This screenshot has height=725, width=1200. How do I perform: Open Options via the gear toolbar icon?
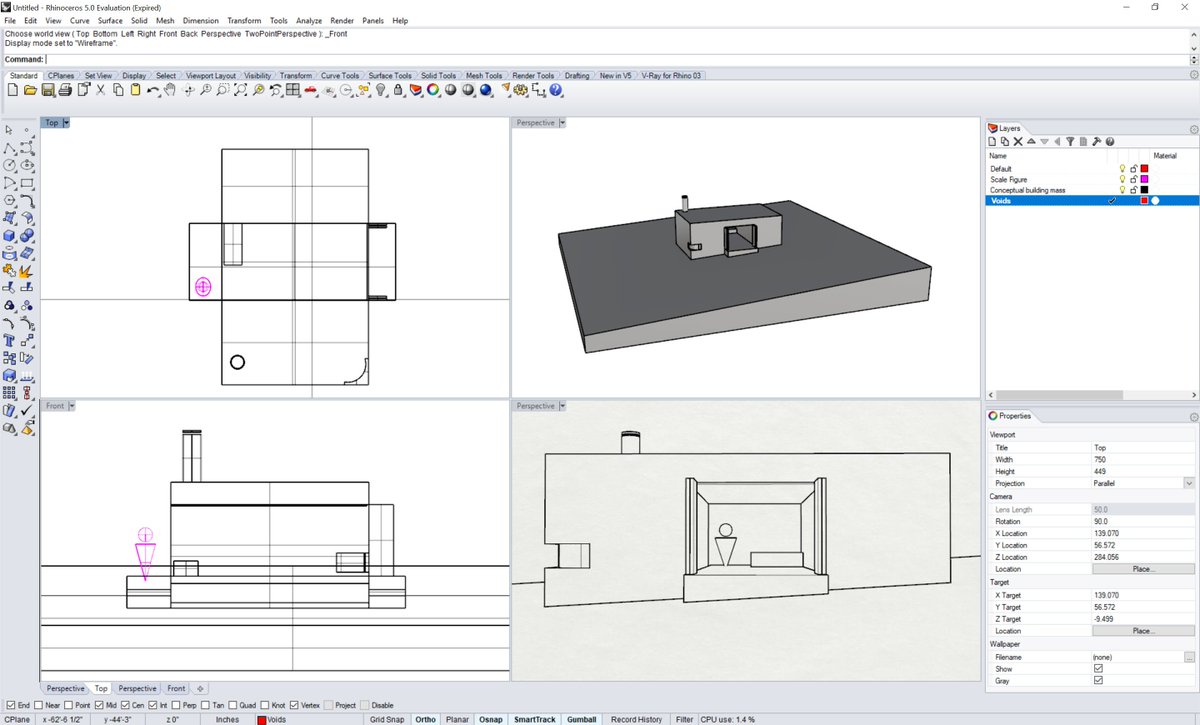tap(521, 90)
